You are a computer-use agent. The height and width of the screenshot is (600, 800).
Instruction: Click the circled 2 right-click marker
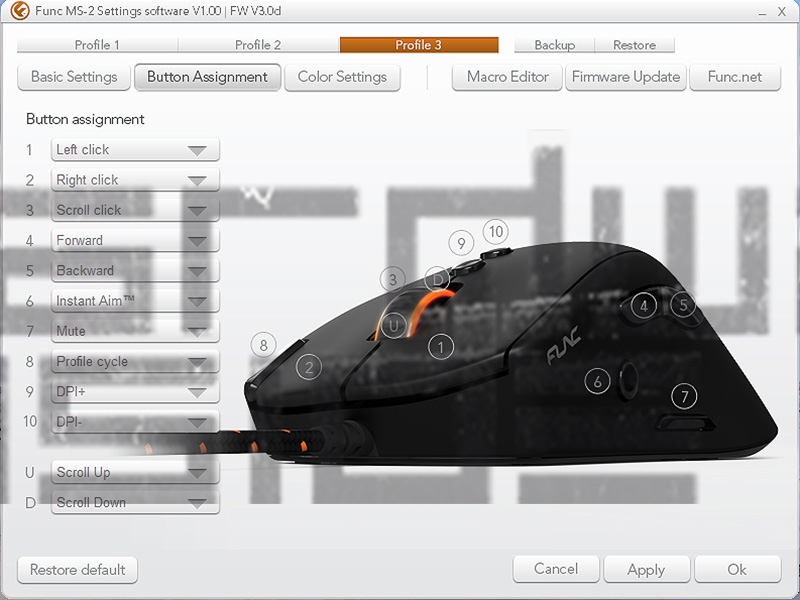tap(310, 367)
